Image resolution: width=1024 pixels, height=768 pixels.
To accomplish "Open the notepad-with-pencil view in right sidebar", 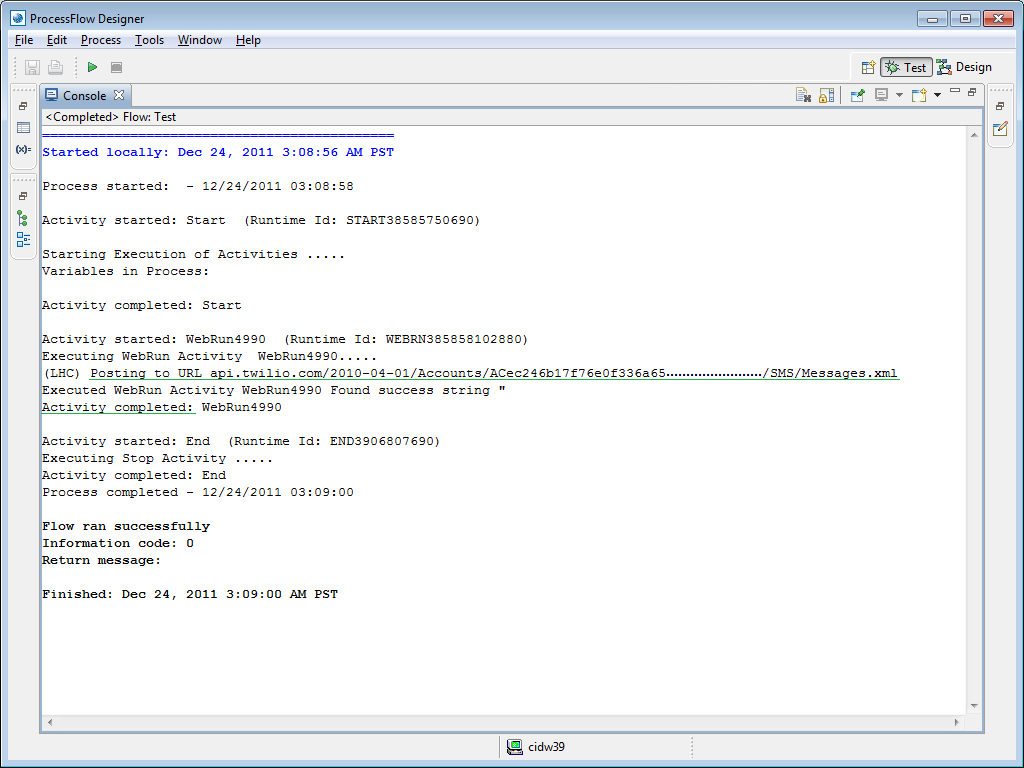I will click(x=999, y=129).
